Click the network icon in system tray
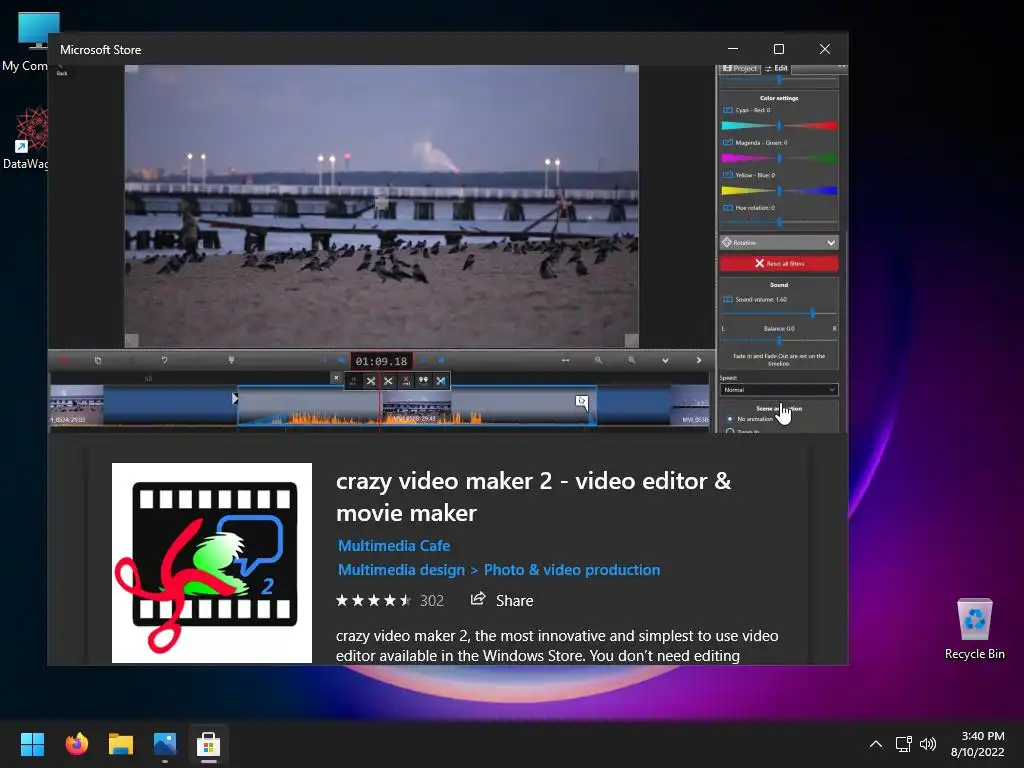Viewport: 1024px width, 768px height. click(903, 744)
